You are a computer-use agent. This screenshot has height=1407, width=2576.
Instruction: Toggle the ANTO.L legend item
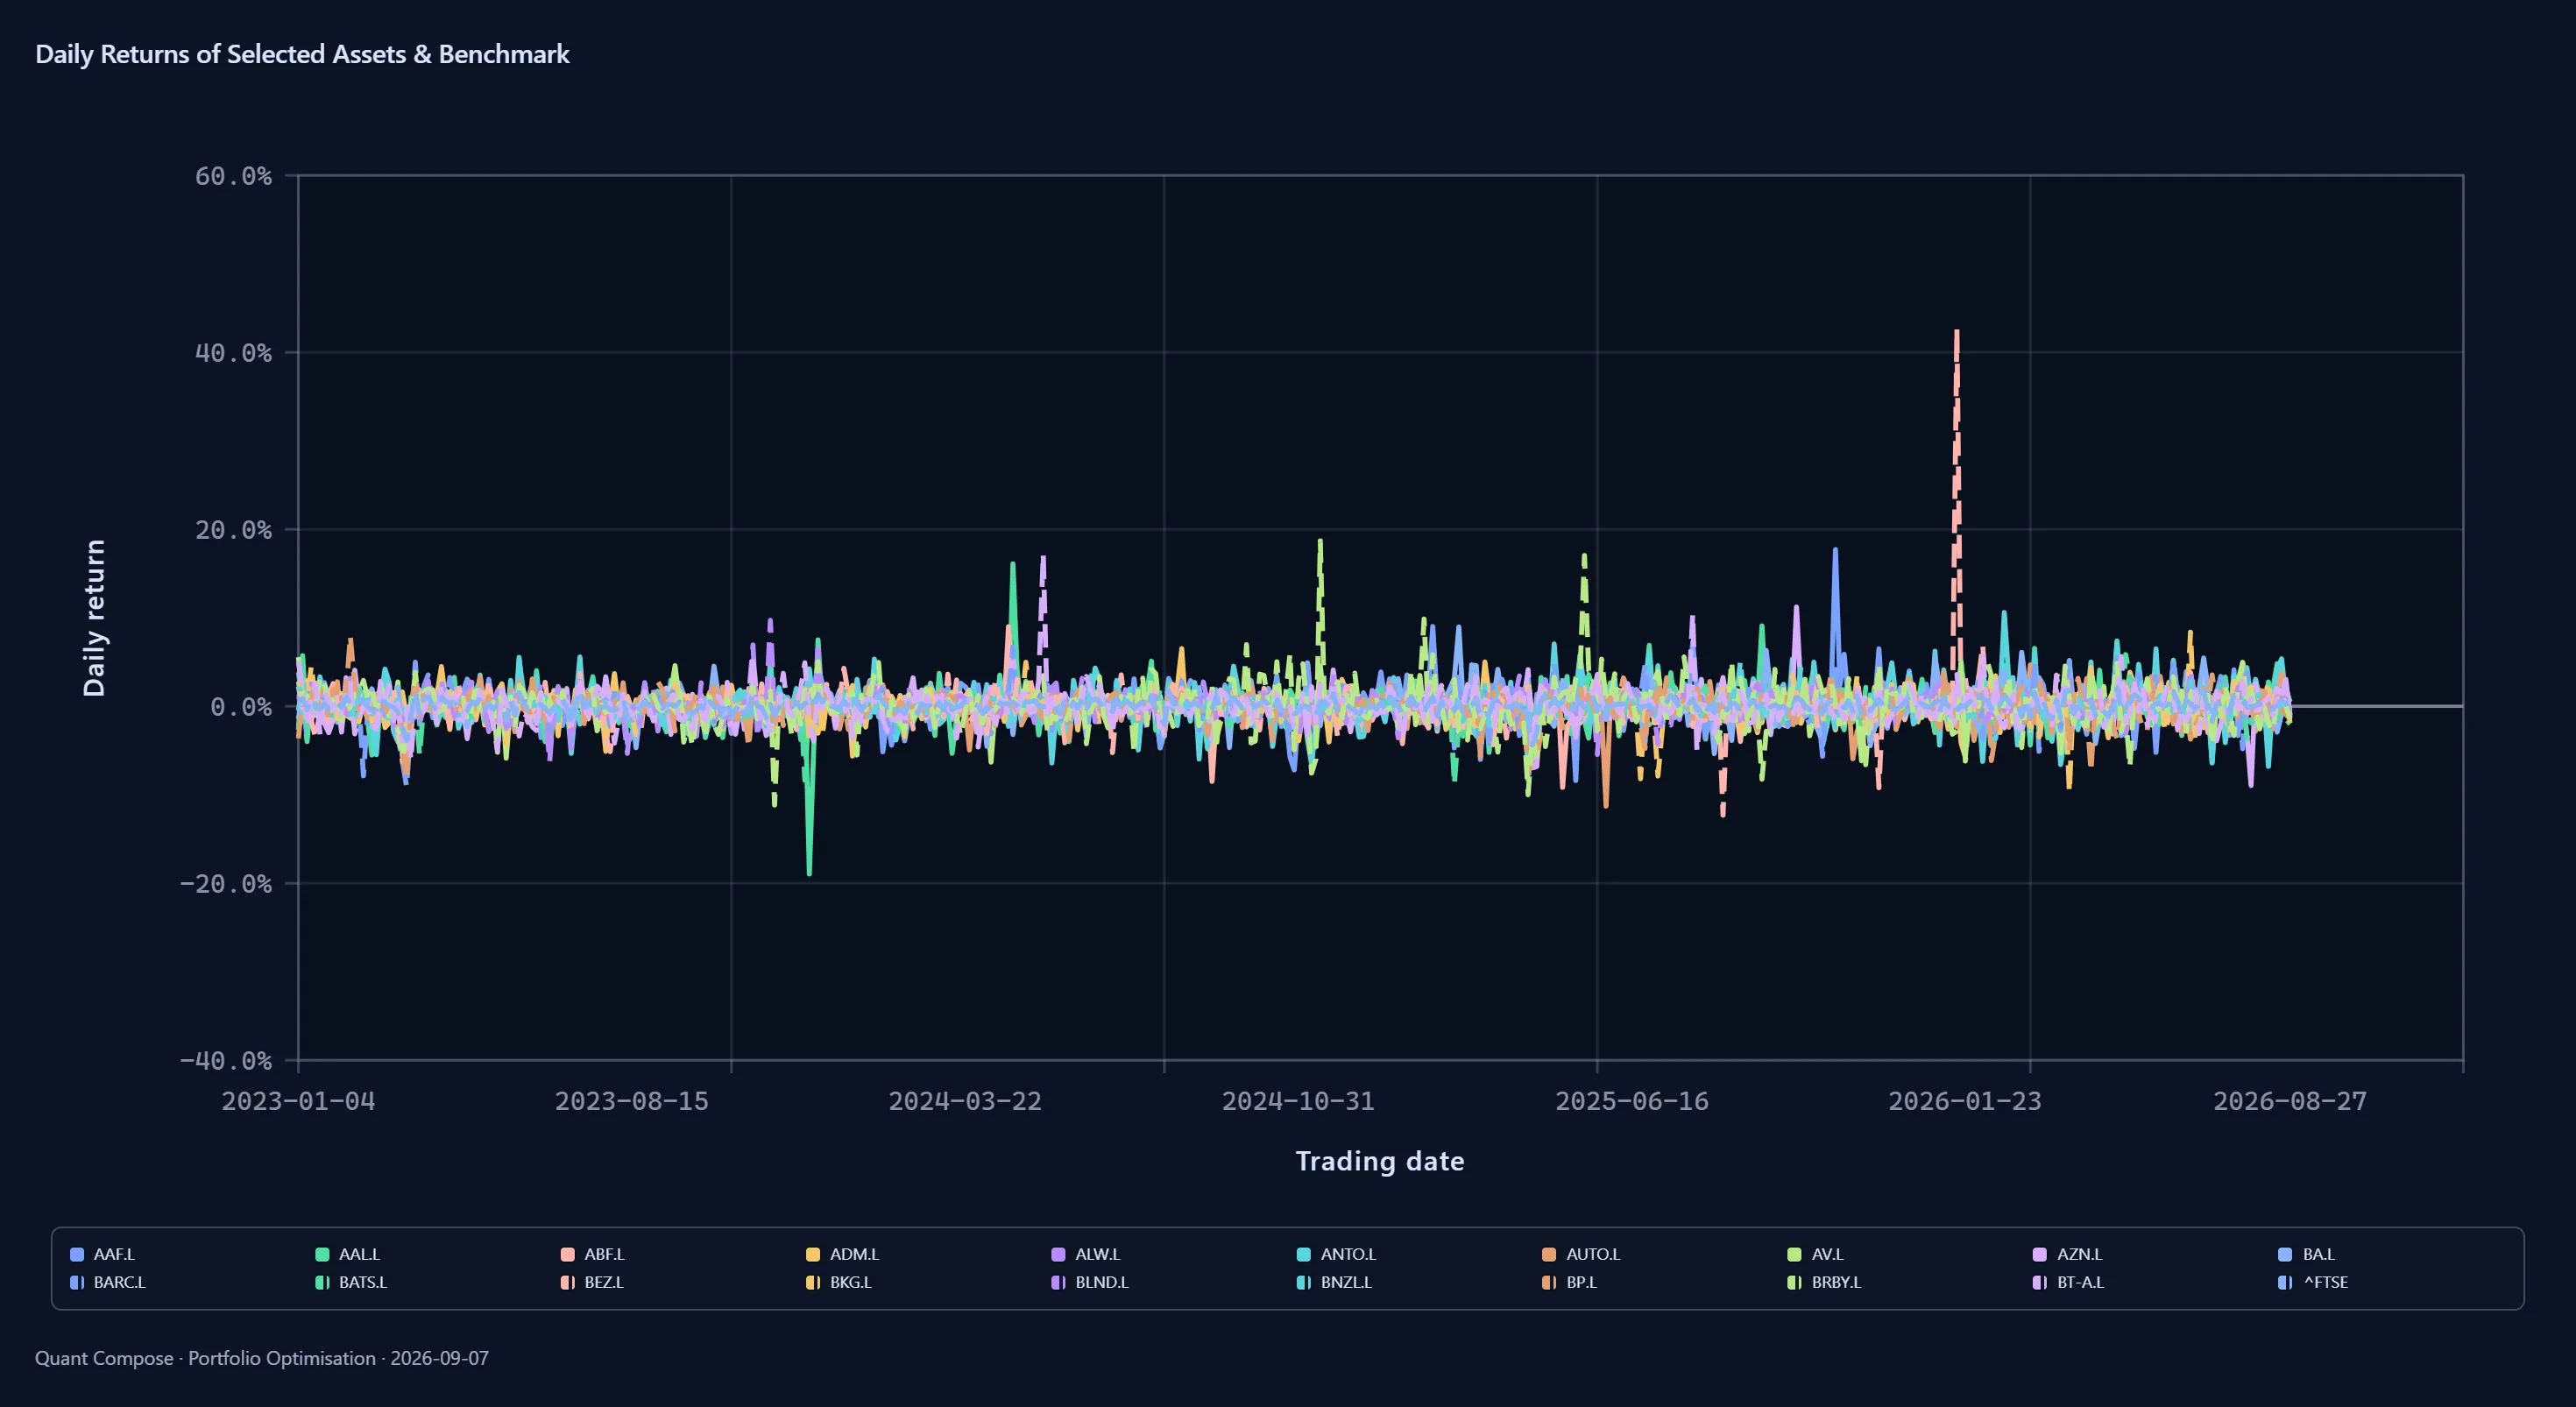1337,1254
